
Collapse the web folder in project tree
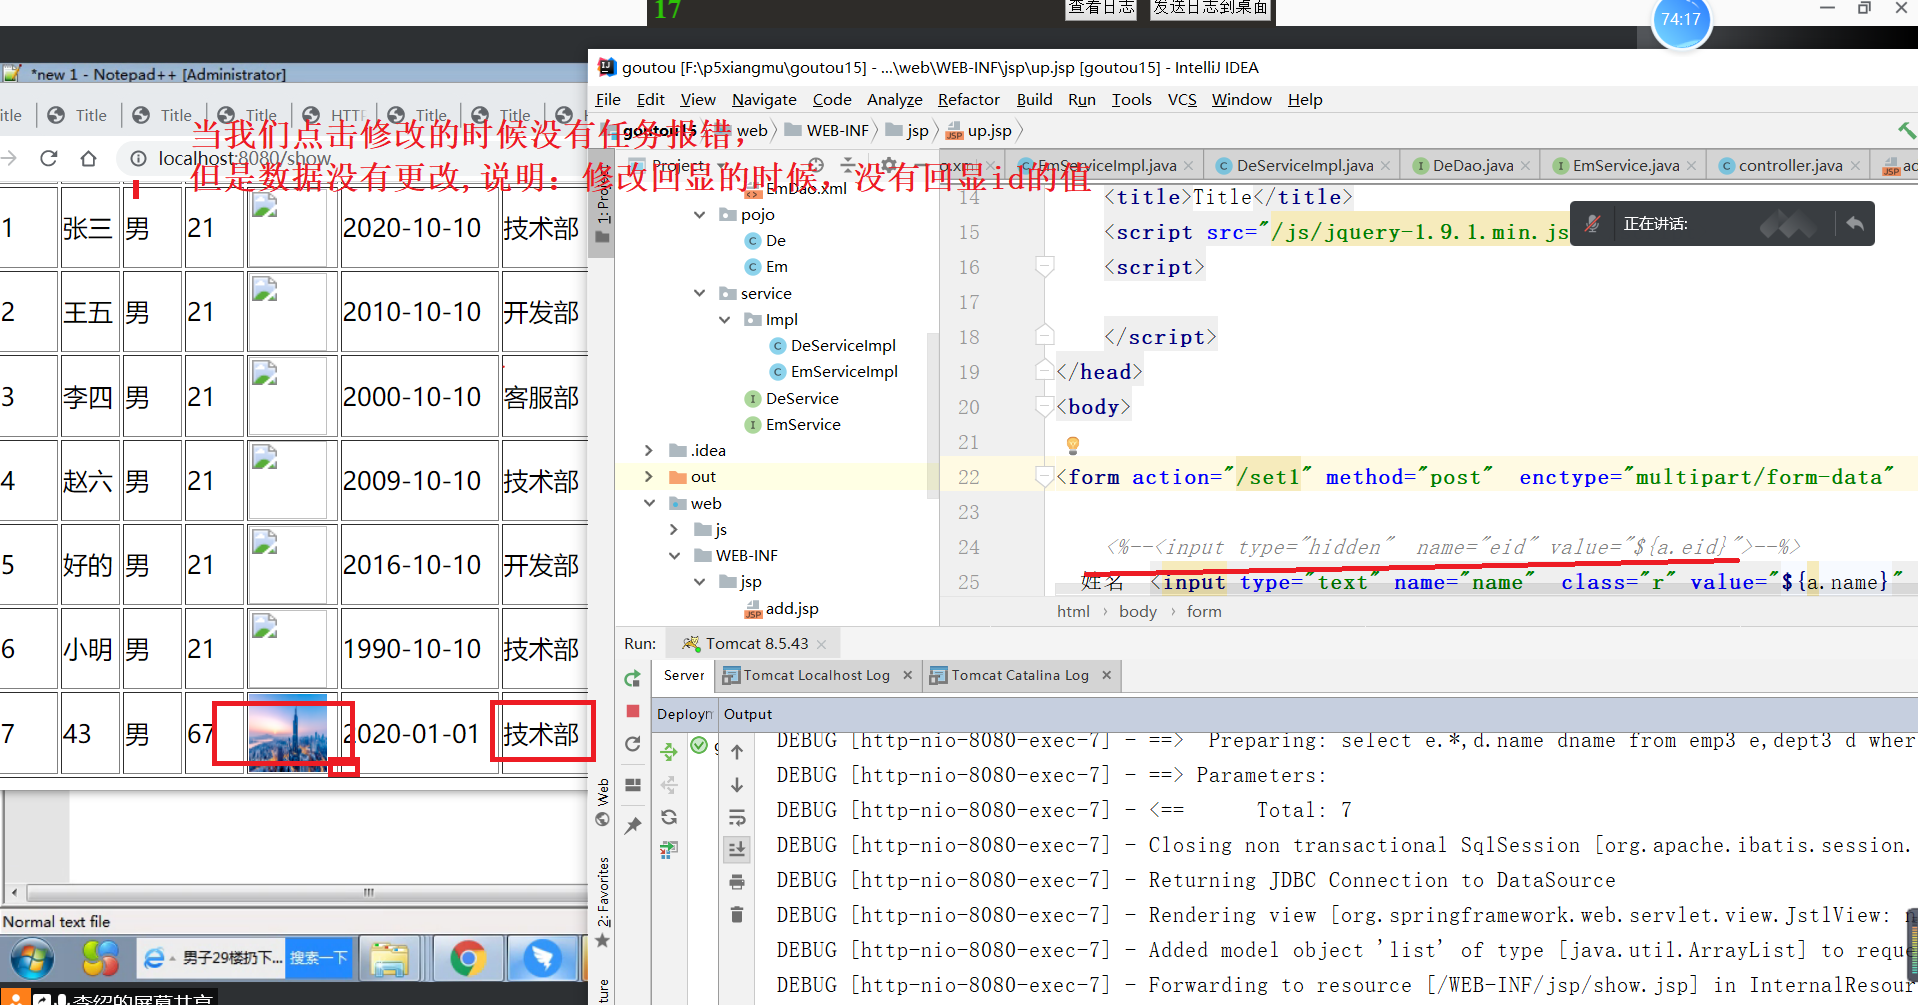click(x=649, y=503)
